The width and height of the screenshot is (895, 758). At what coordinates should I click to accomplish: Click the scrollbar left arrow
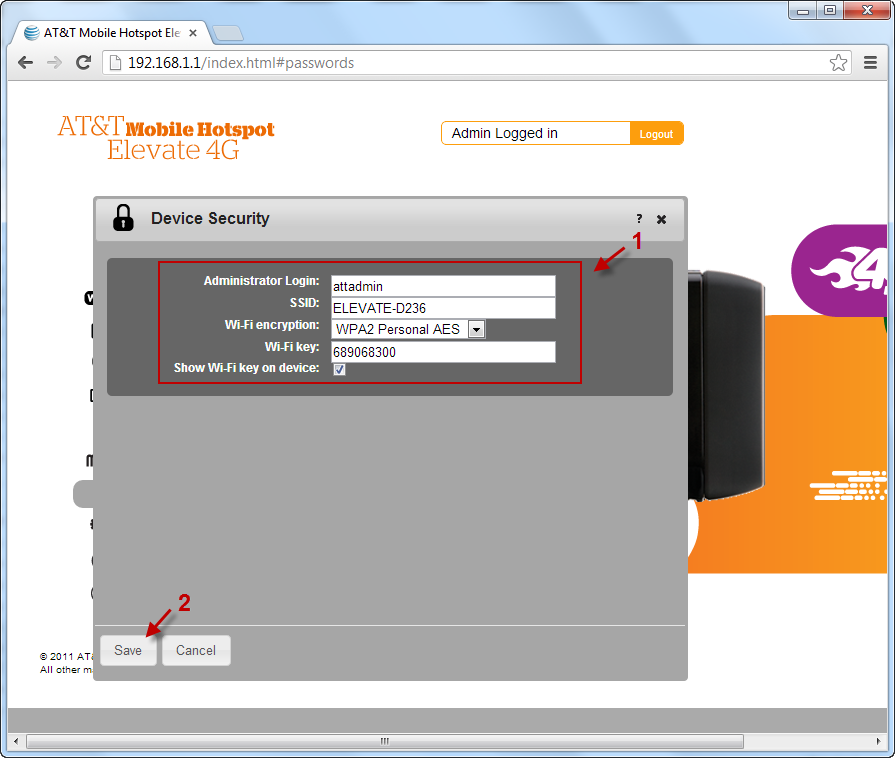pos(16,741)
